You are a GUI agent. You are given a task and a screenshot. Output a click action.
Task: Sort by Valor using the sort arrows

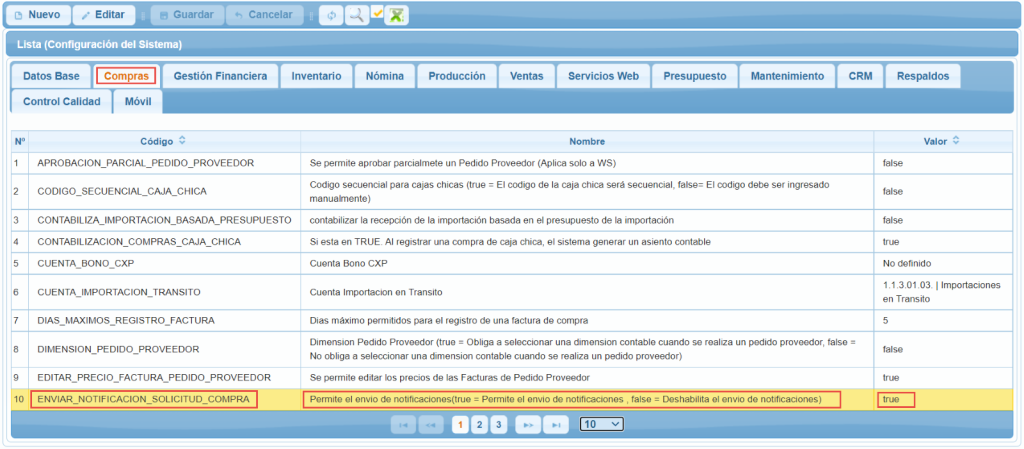(956, 141)
